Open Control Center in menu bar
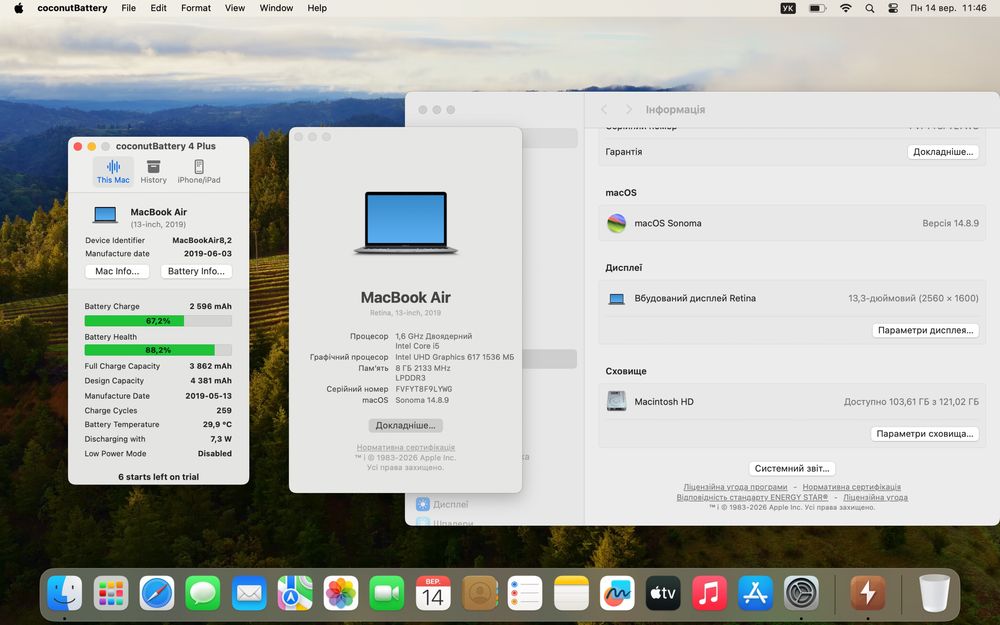This screenshot has height=625, width=1000. tap(893, 8)
